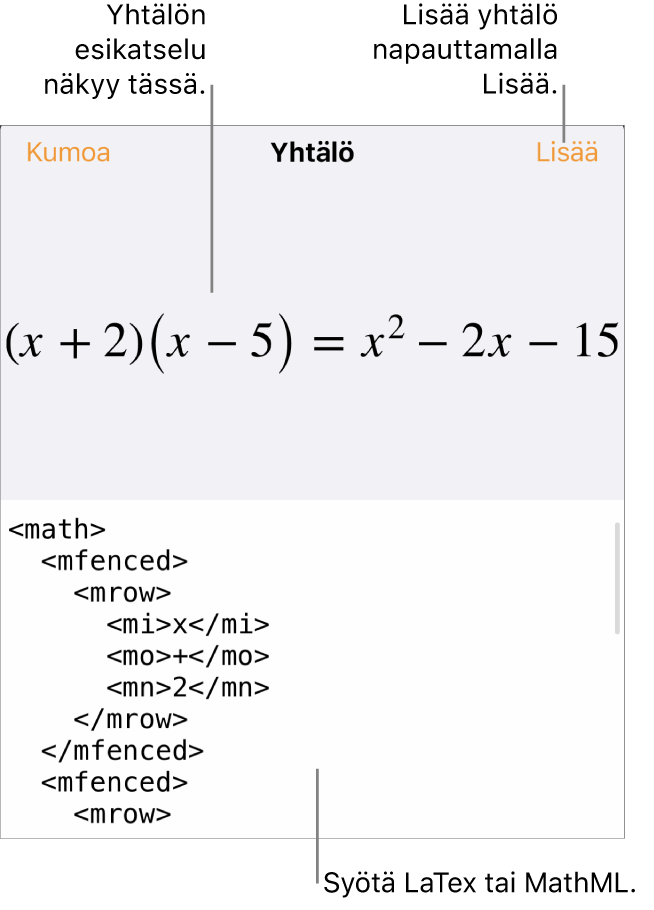This screenshot has width=654, height=910.
Task: Click the Yhtälö dialog title
Action: [x=313, y=153]
